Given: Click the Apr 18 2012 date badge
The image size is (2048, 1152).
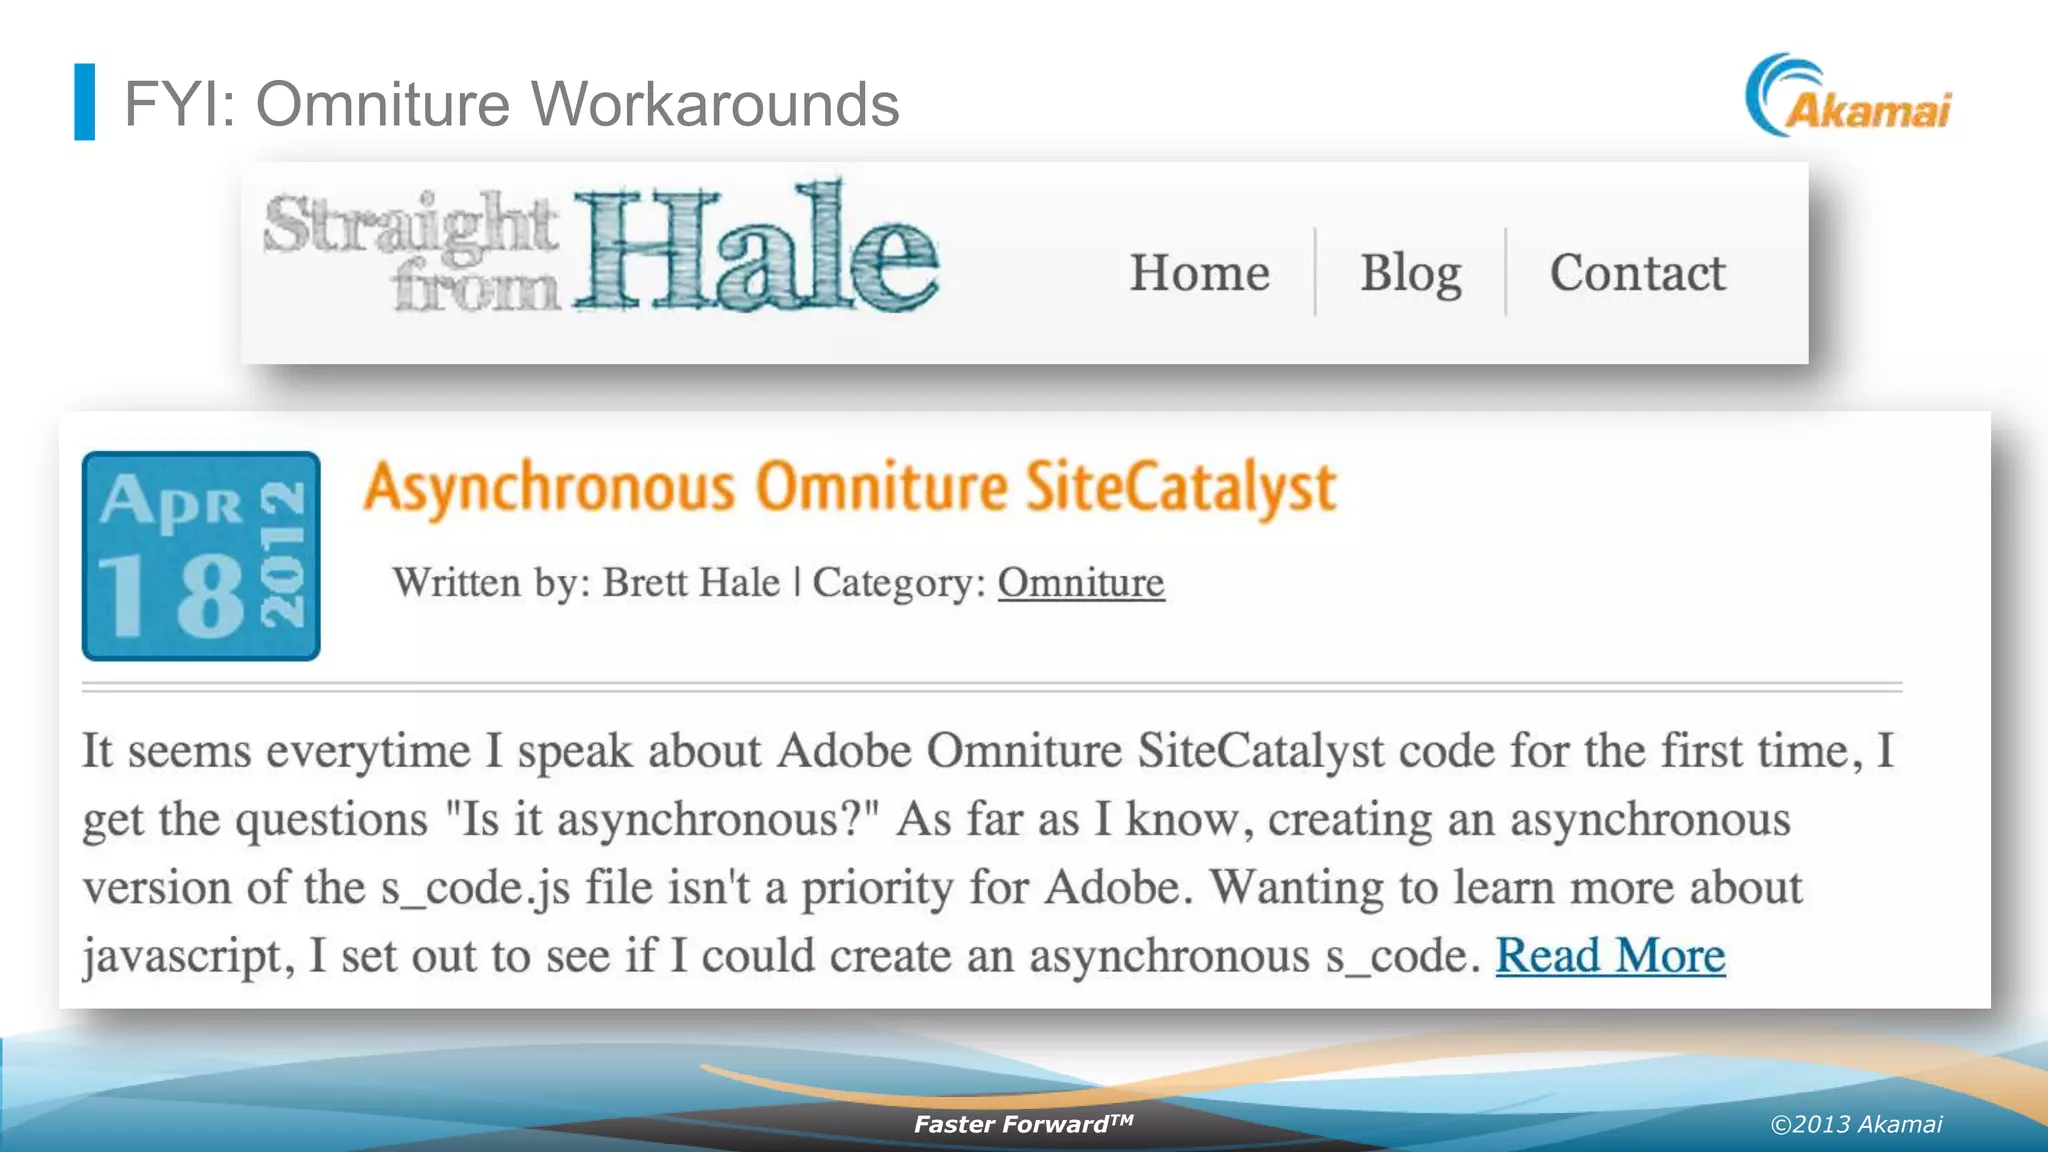Looking at the screenshot, I should point(201,556).
